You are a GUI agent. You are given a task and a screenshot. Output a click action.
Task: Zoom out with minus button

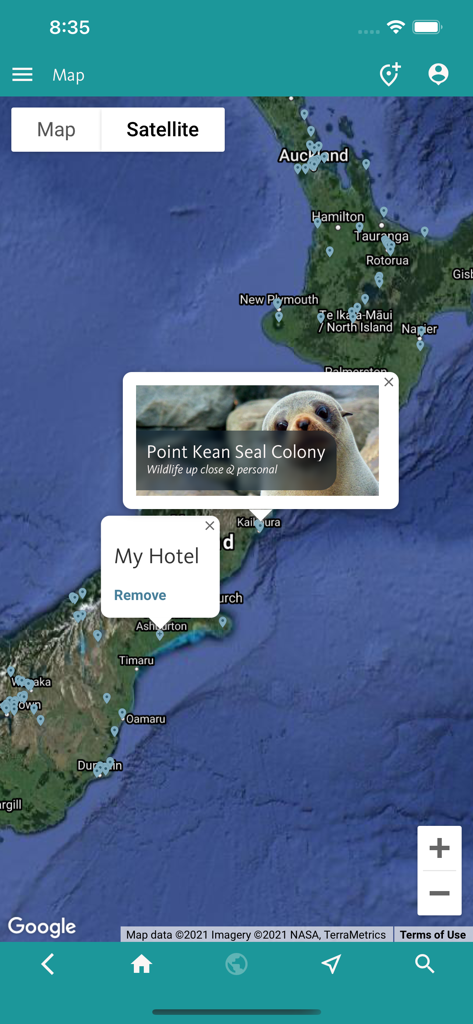(439, 893)
